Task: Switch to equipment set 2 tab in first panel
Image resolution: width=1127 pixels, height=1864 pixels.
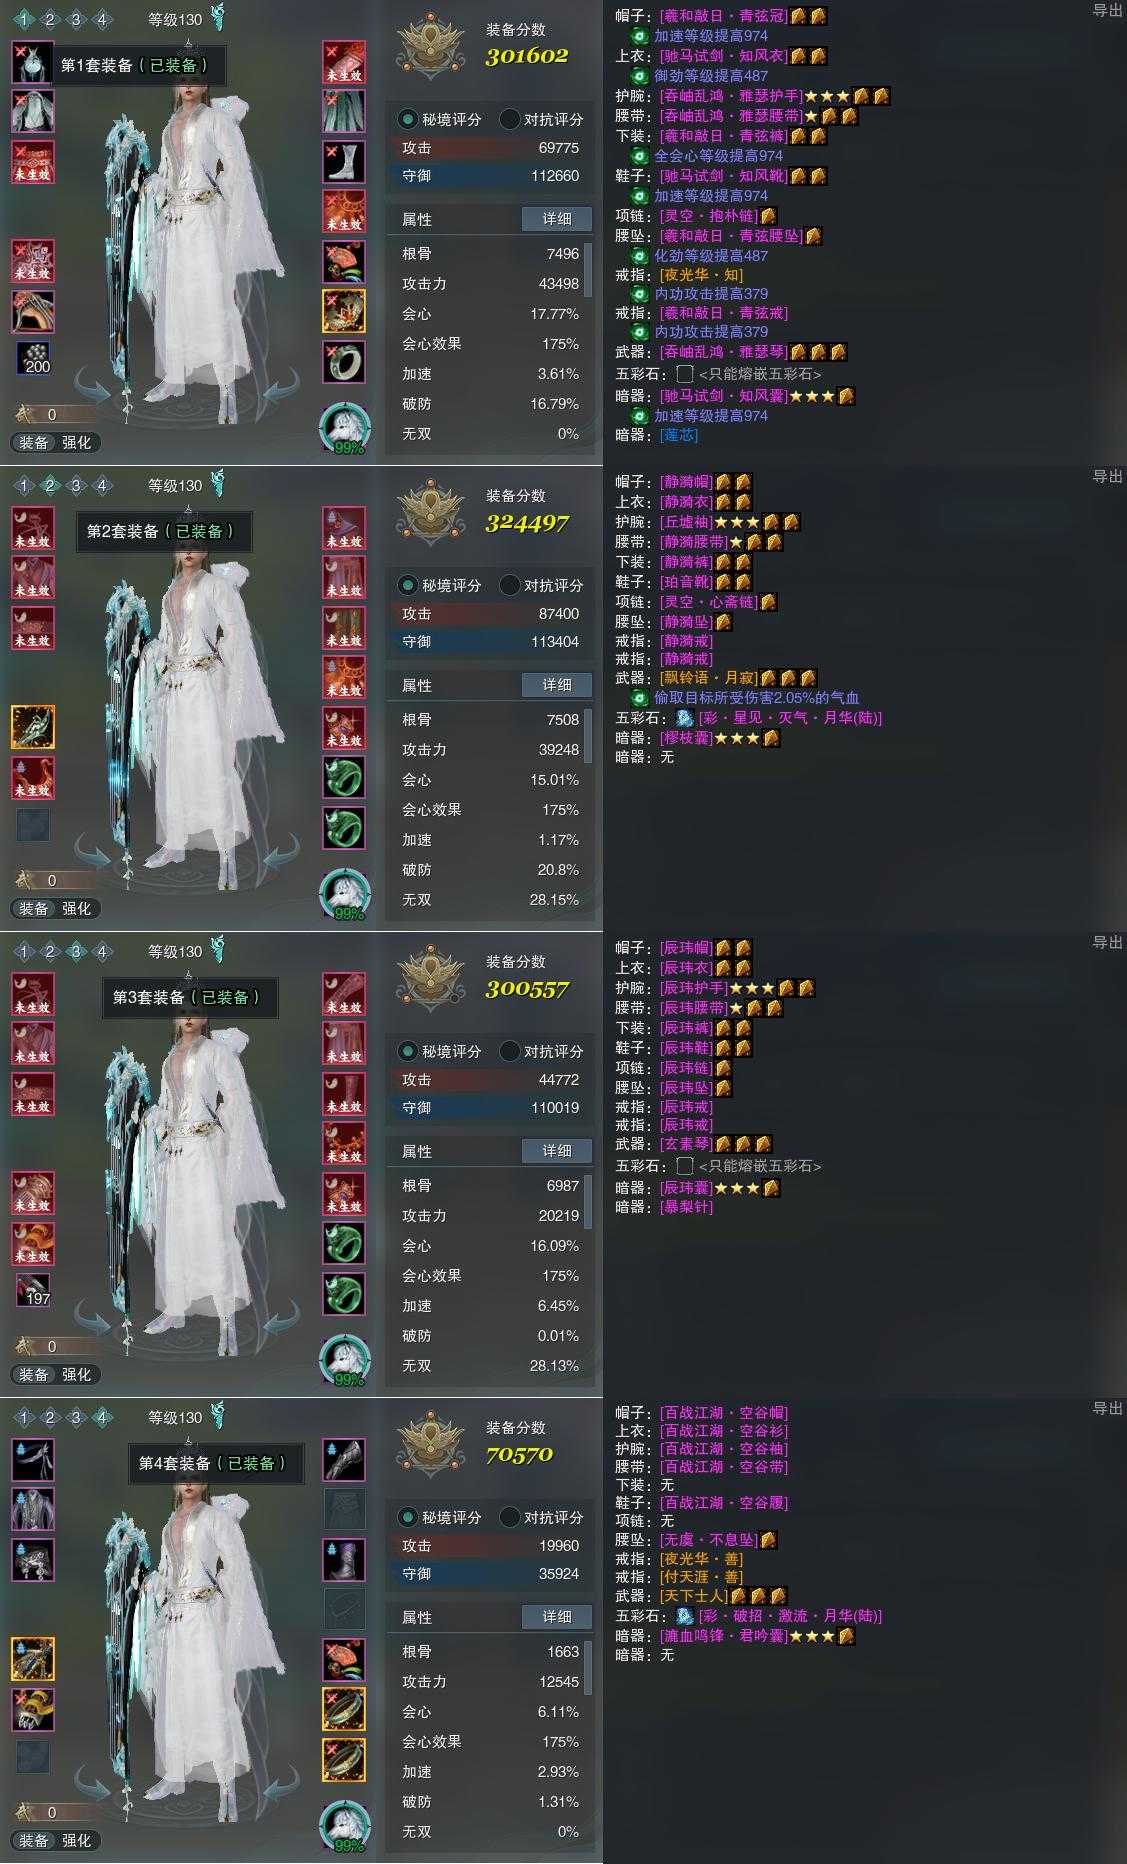Action: [x=49, y=19]
